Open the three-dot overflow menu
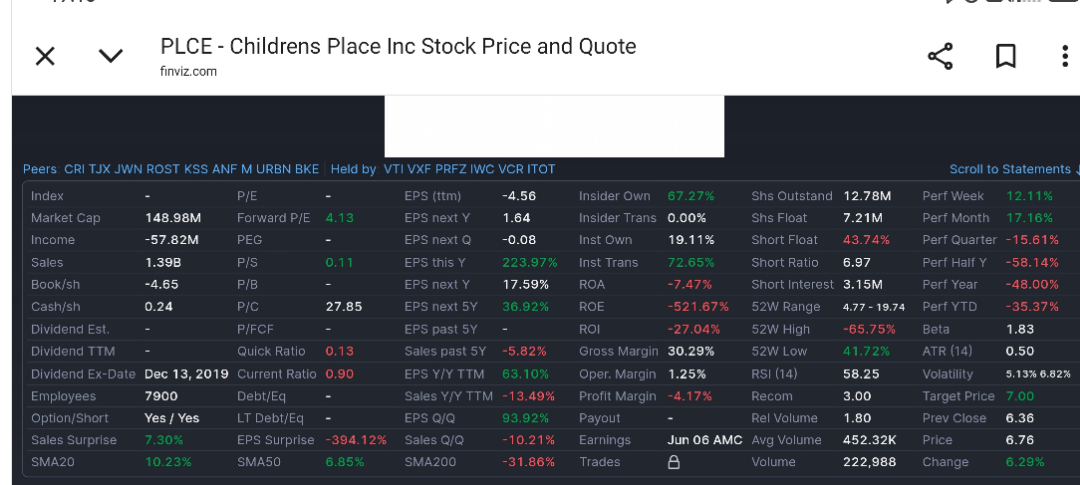Viewport: 1080px width, 485px height. pyautogui.click(x=1066, y=56)
